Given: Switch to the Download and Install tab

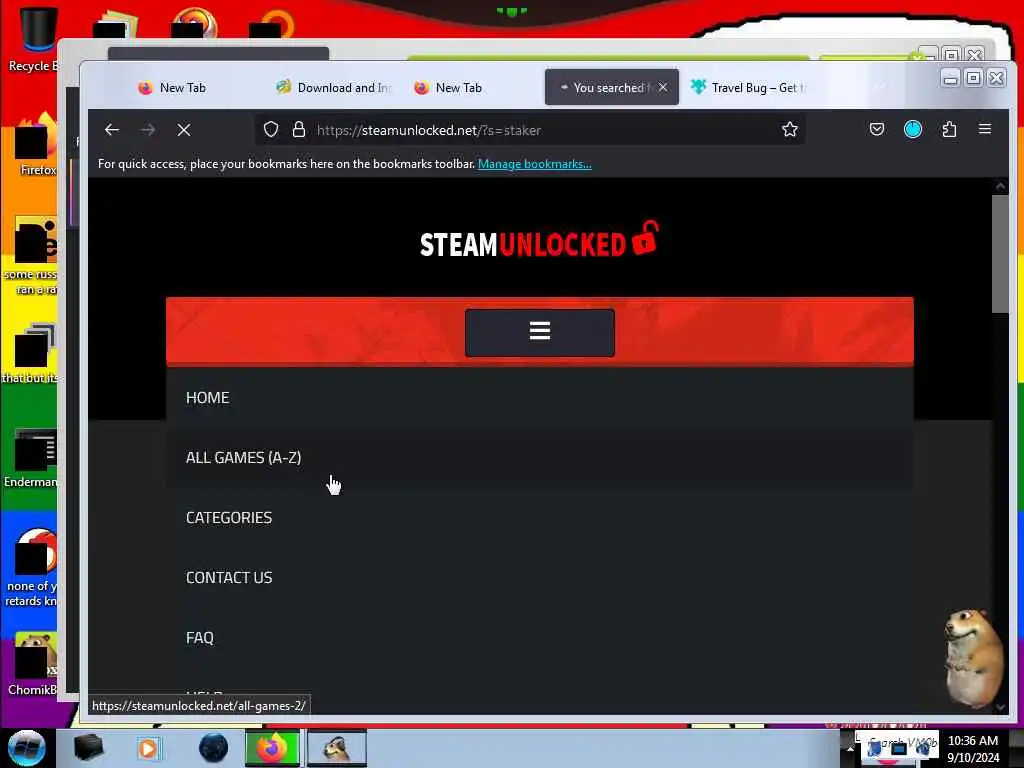Looking at the screenshot, I should [334, 88].
